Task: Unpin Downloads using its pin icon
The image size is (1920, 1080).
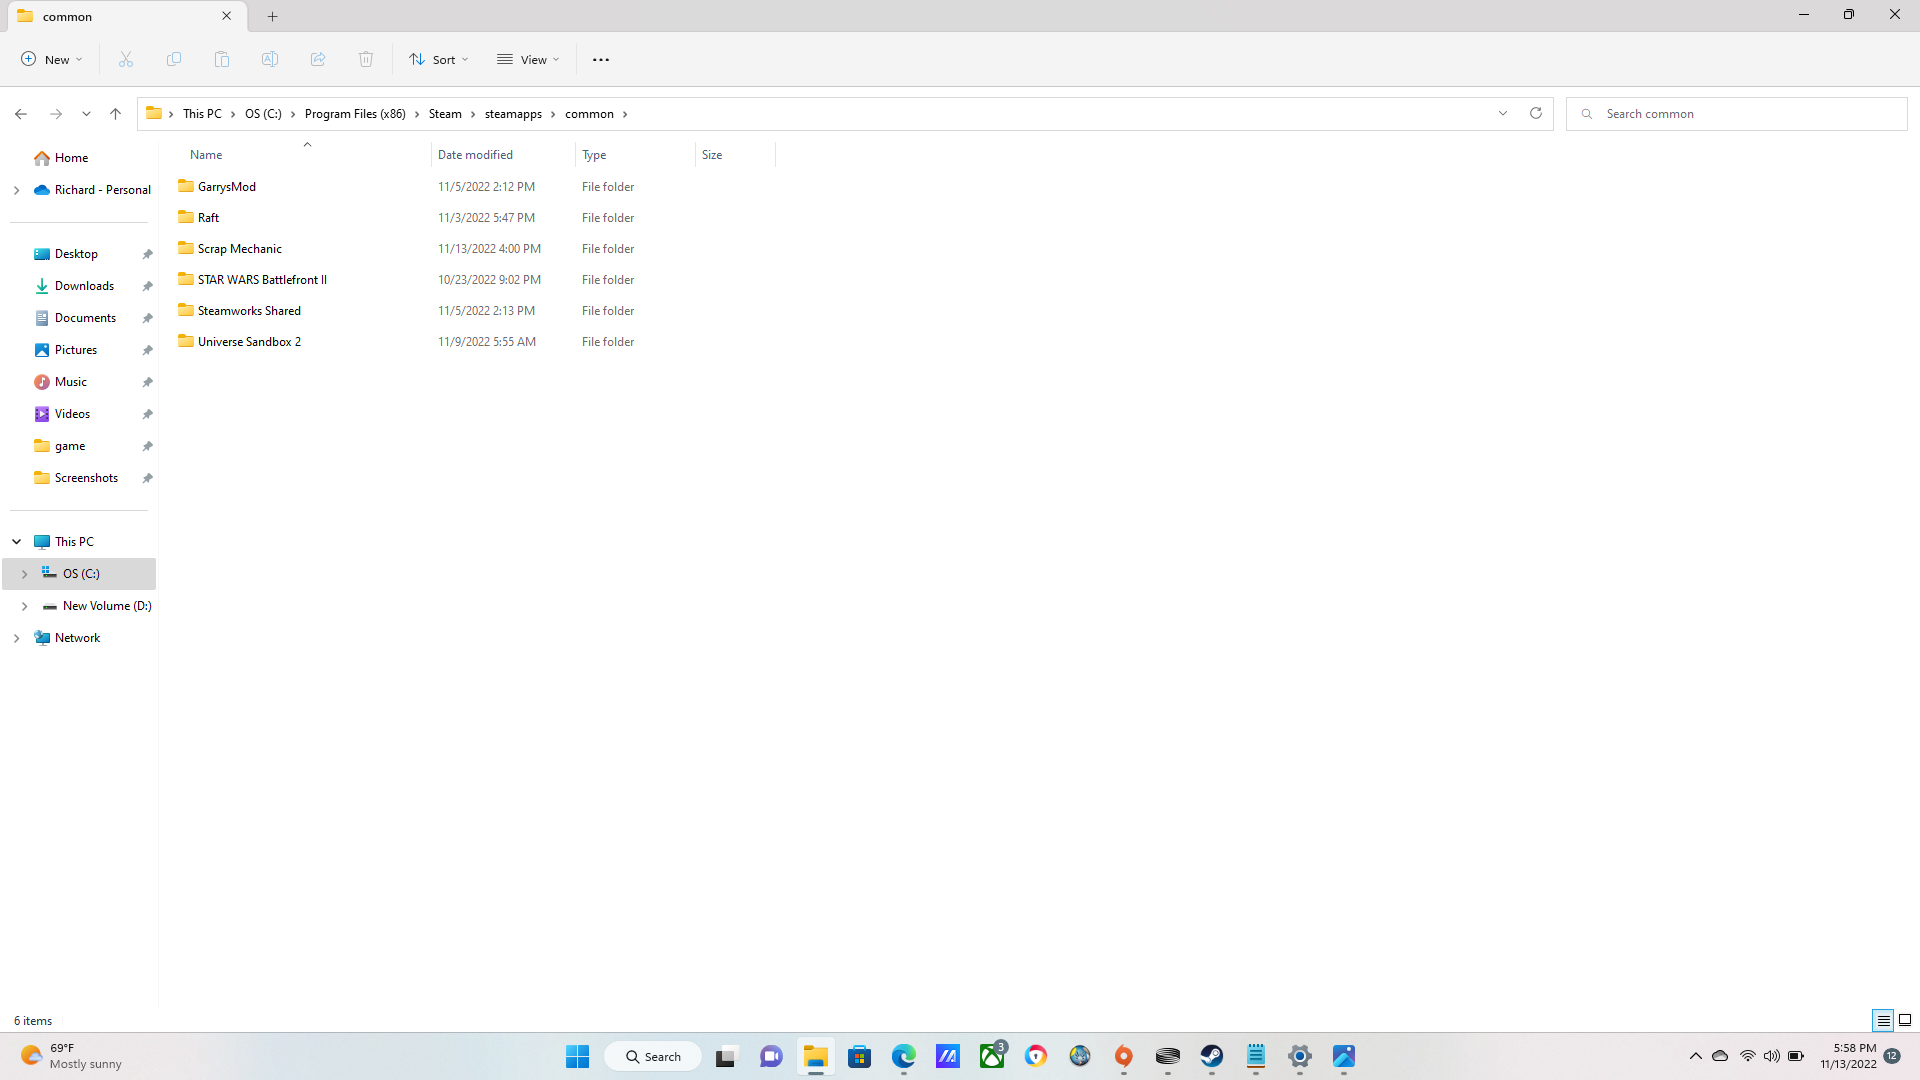Action: [147, 286]
